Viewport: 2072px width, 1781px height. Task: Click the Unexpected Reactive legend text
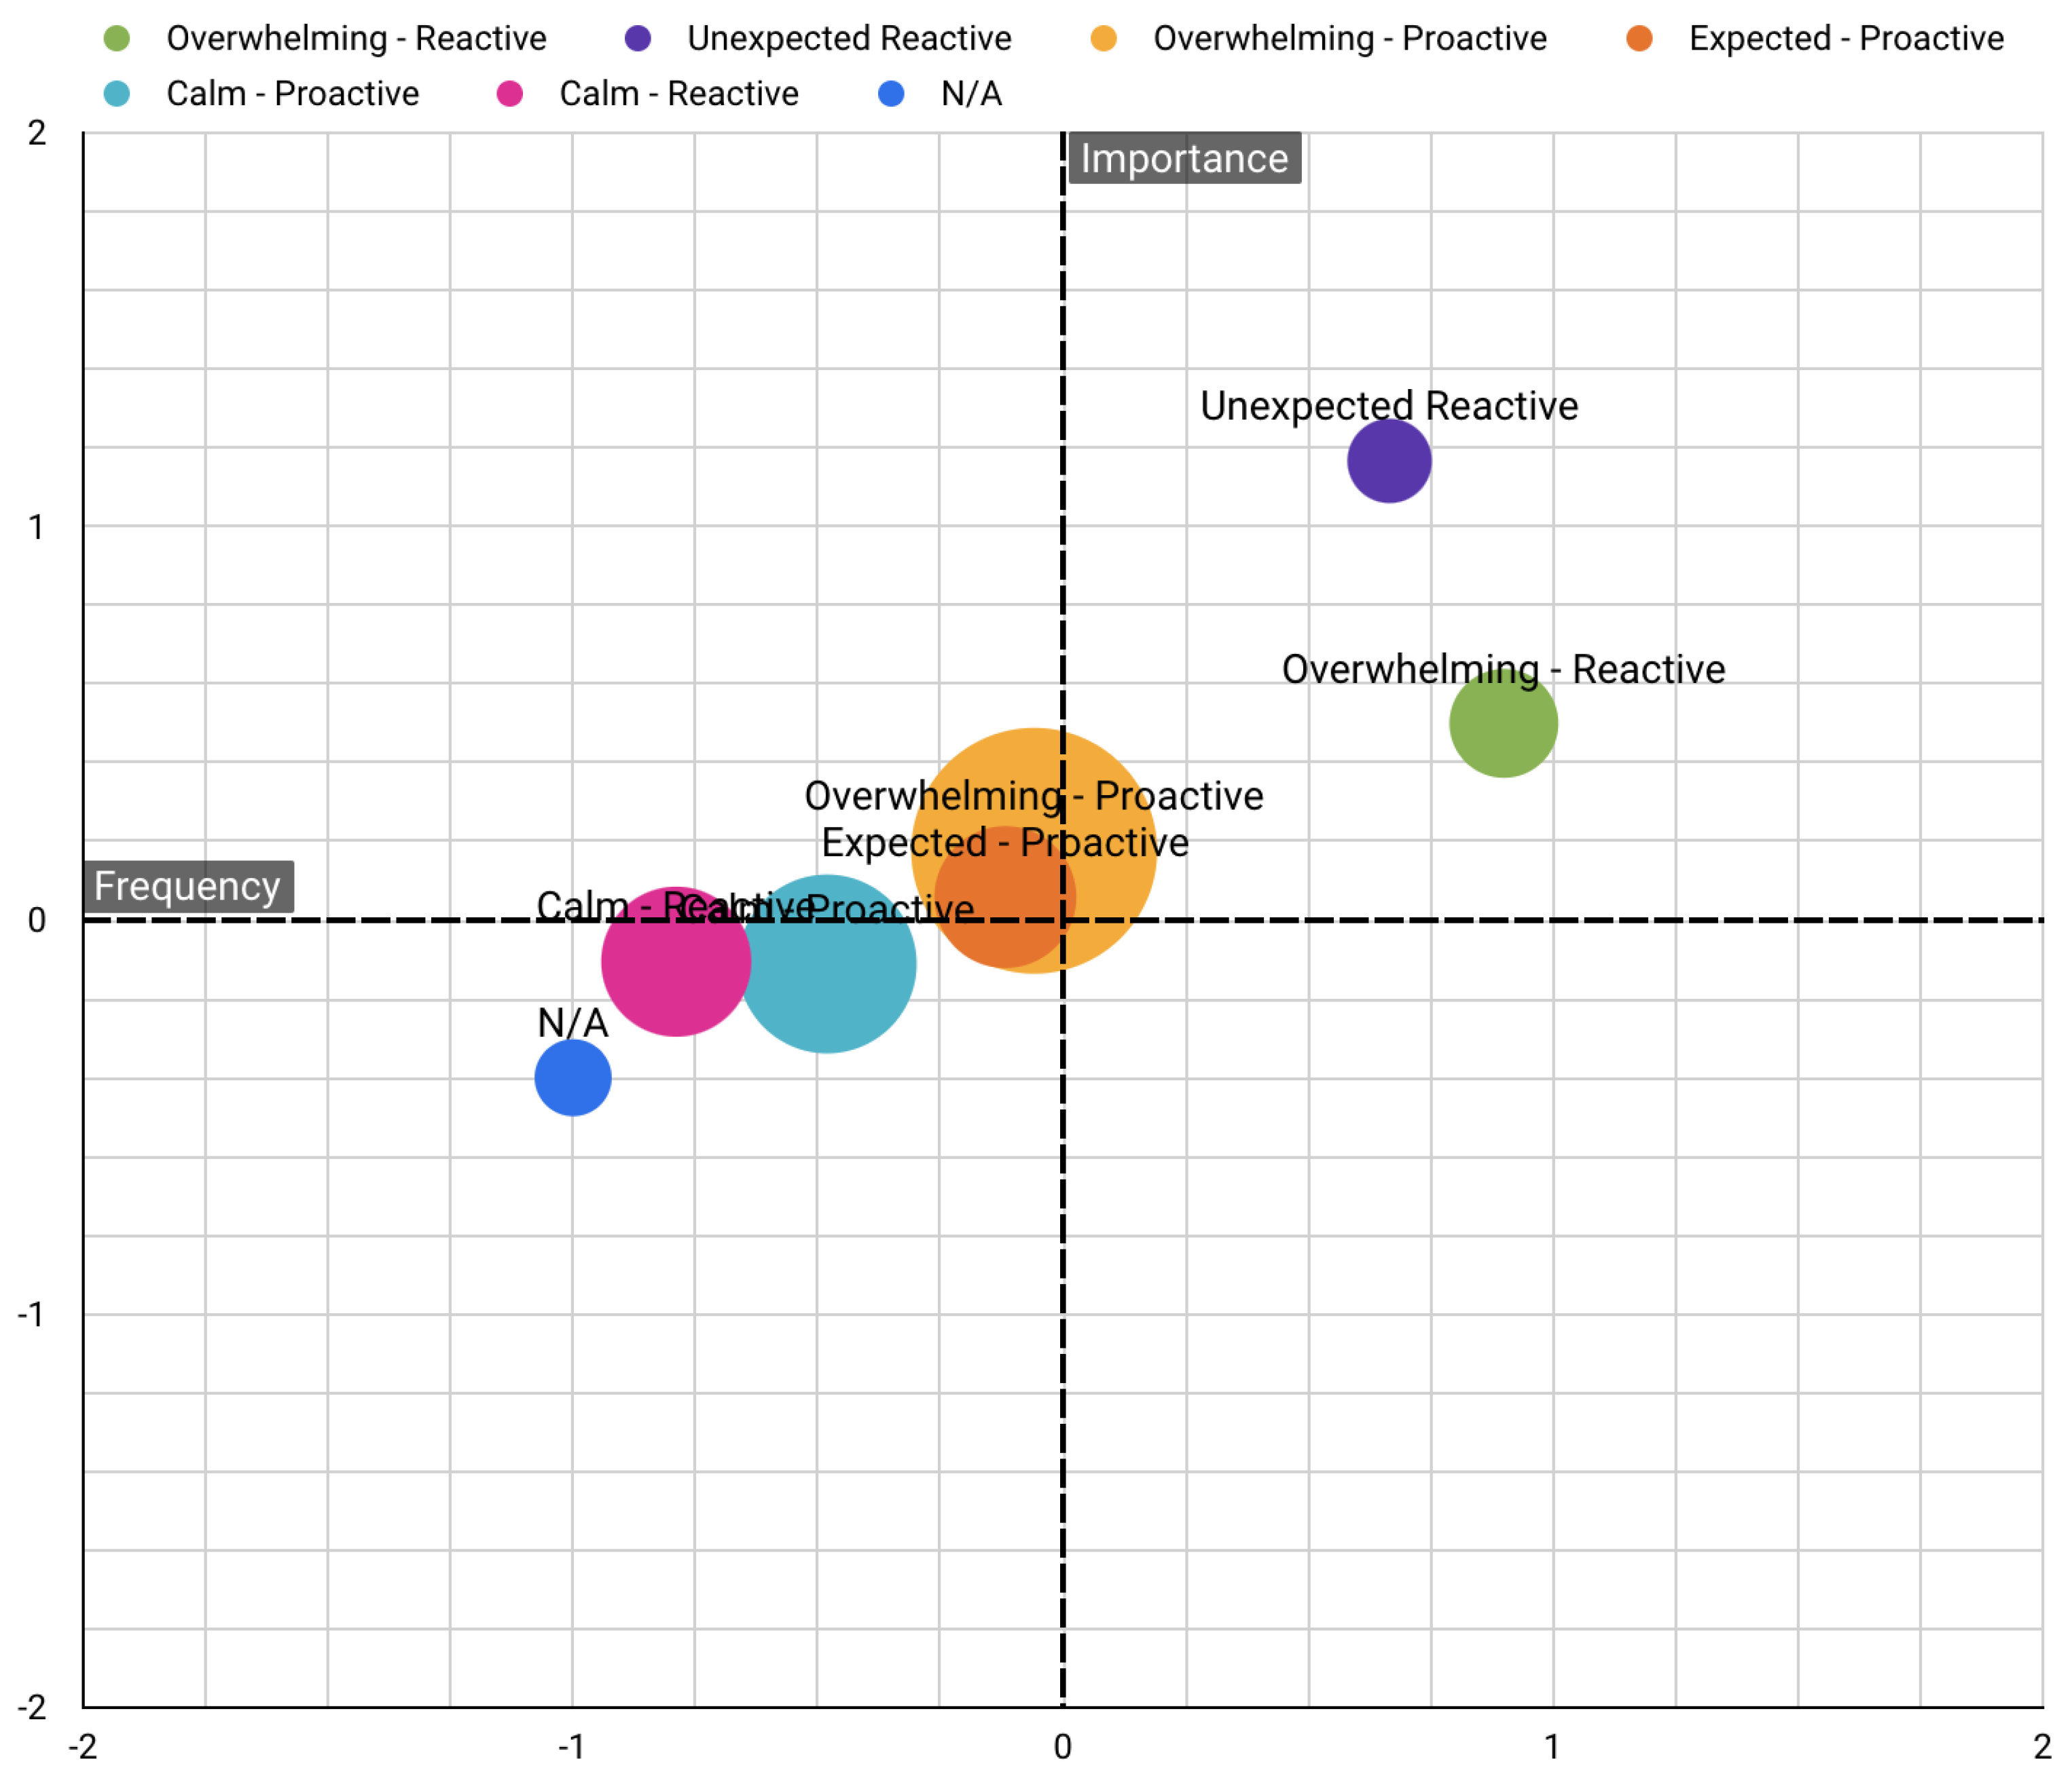[x=849, y=39]
